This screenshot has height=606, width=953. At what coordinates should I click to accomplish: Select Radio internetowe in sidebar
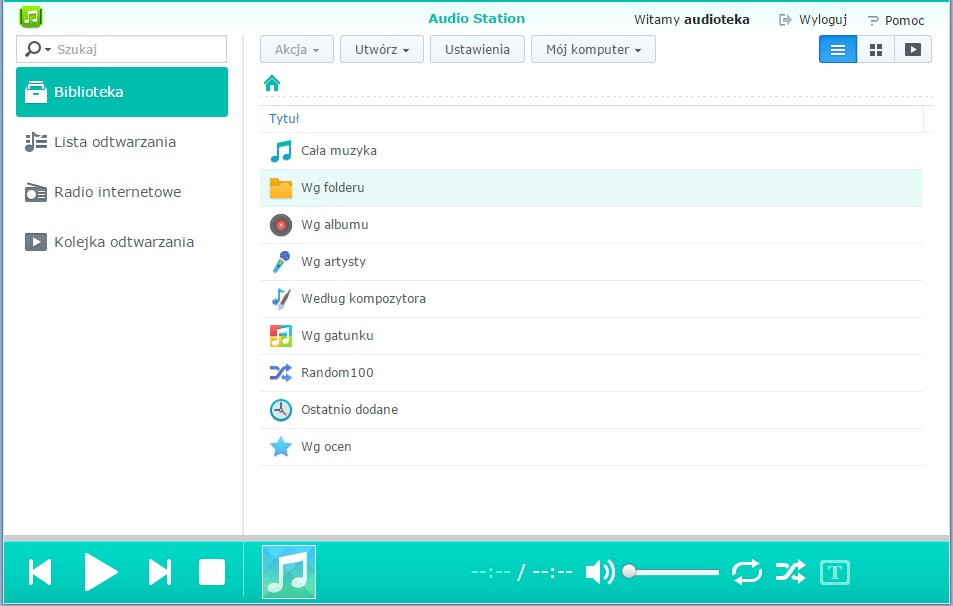click(x=117, y=192)
